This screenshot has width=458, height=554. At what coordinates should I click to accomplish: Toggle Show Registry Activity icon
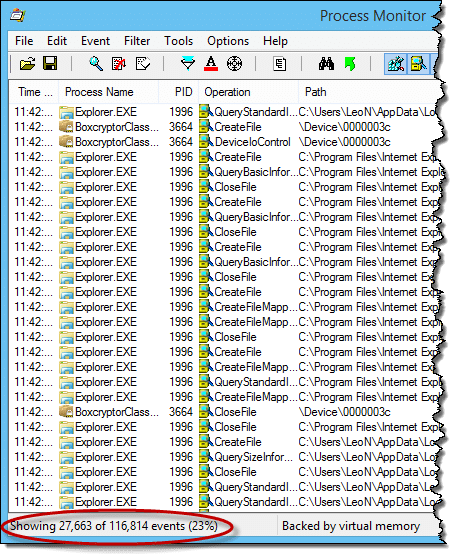pos(395,64)
